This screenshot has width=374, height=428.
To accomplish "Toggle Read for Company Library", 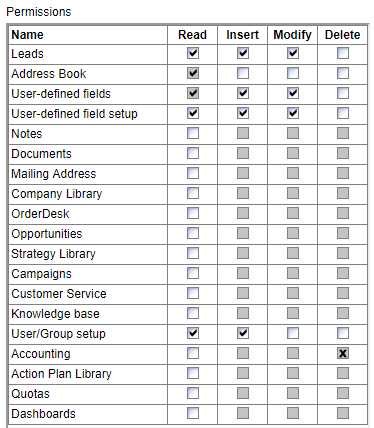I will coord(193,193).
